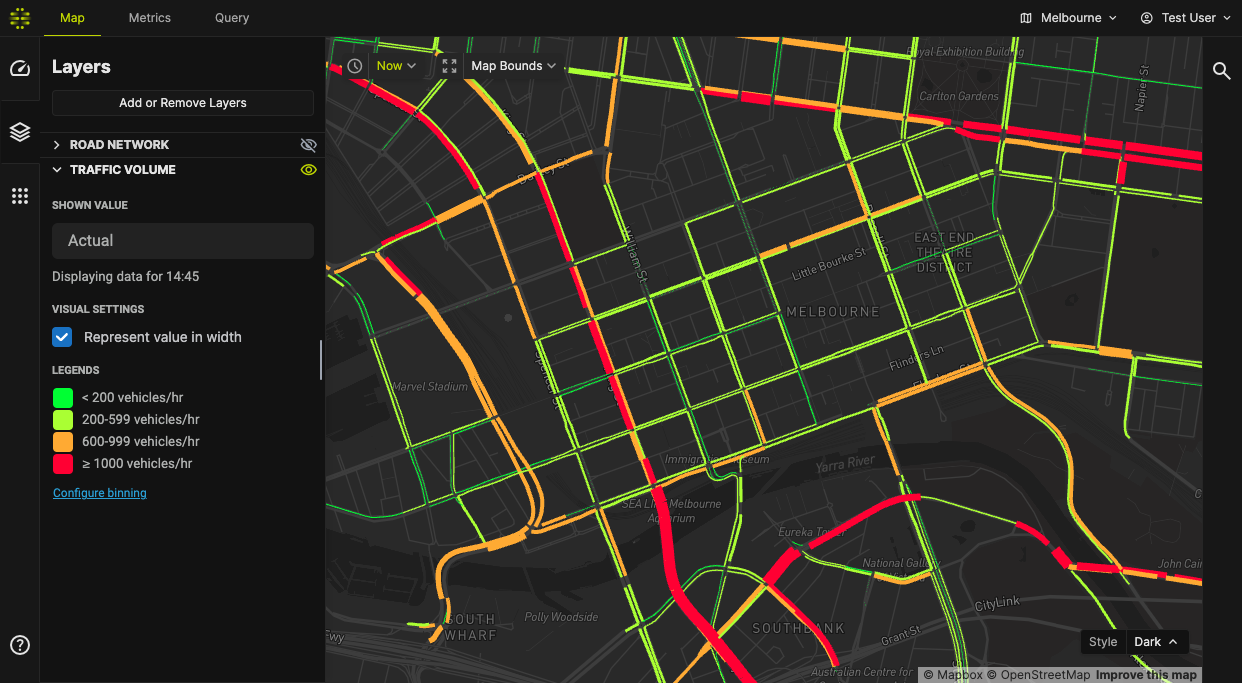Open the dashboard gauge icon in sidebar
Viewport: 1242px width, 683px height.
(20, 68)
